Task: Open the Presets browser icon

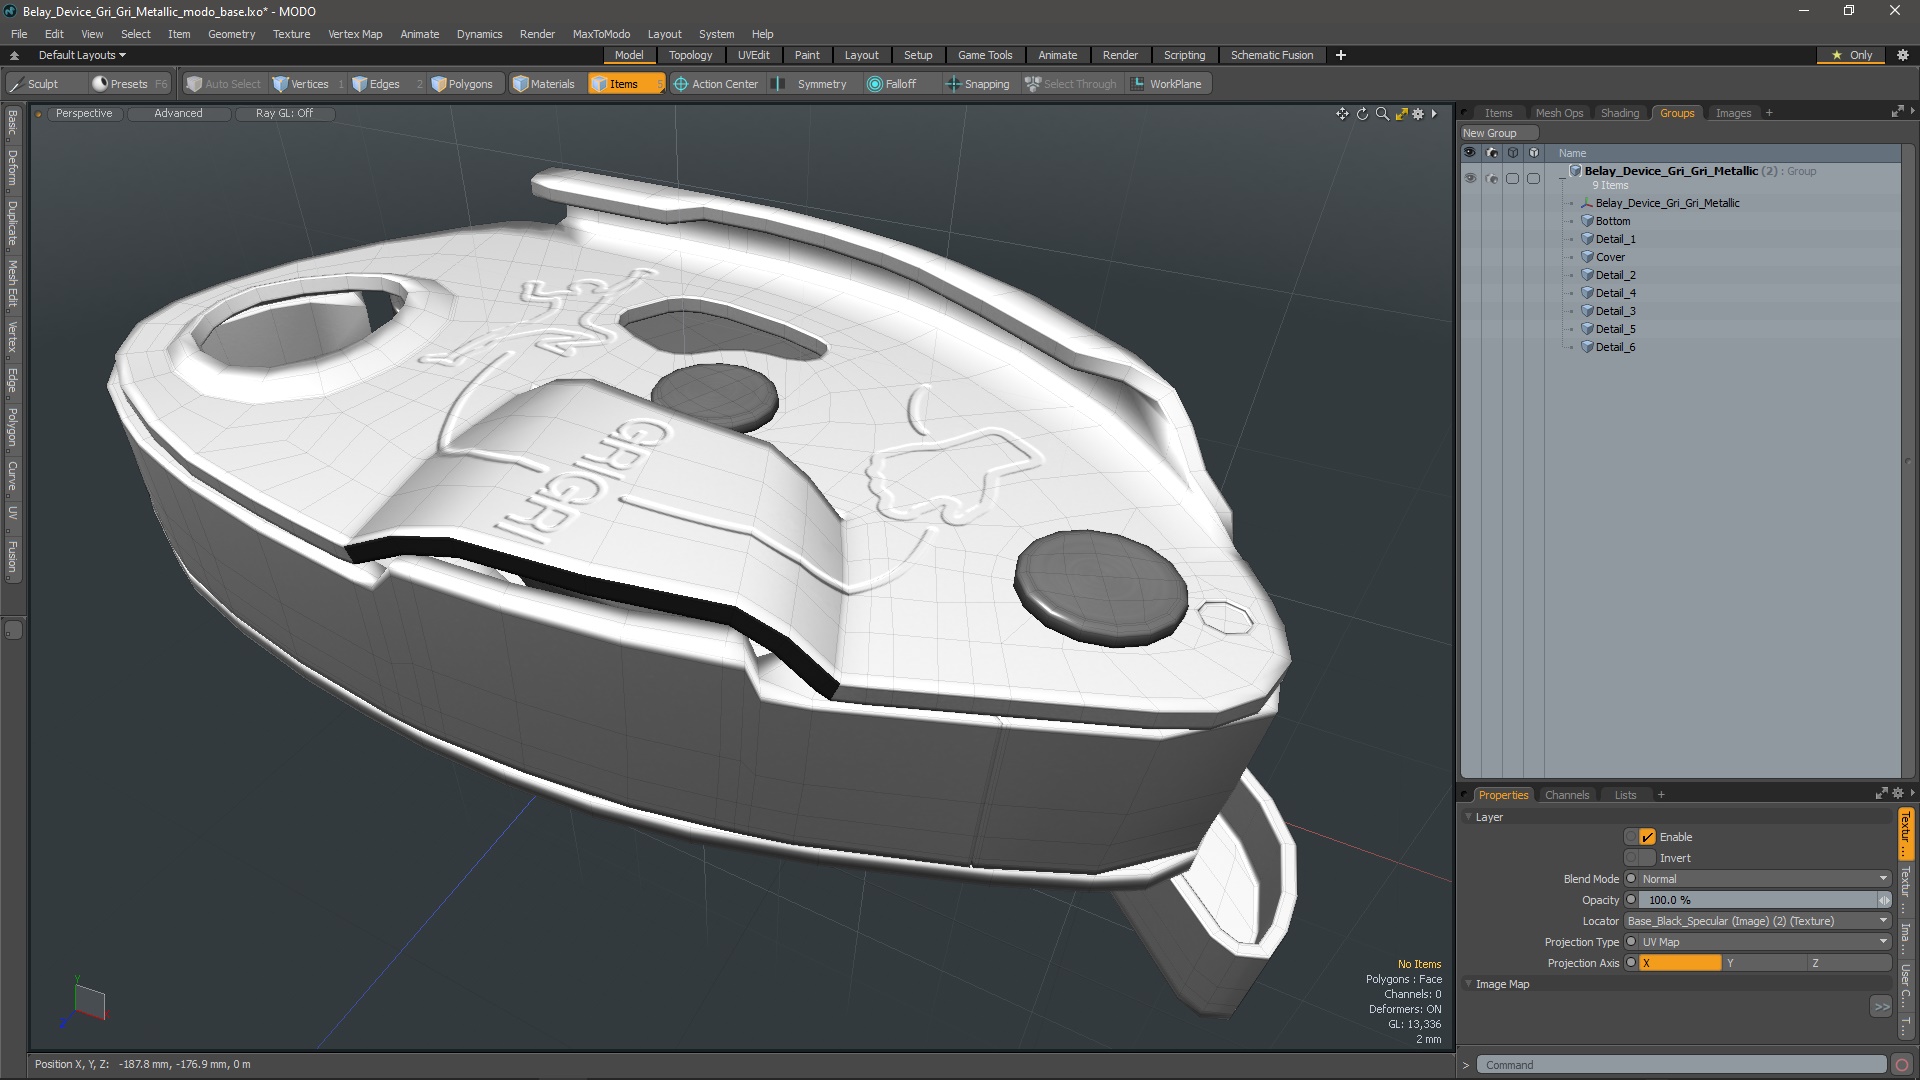Action: click(x=100, y=84)
